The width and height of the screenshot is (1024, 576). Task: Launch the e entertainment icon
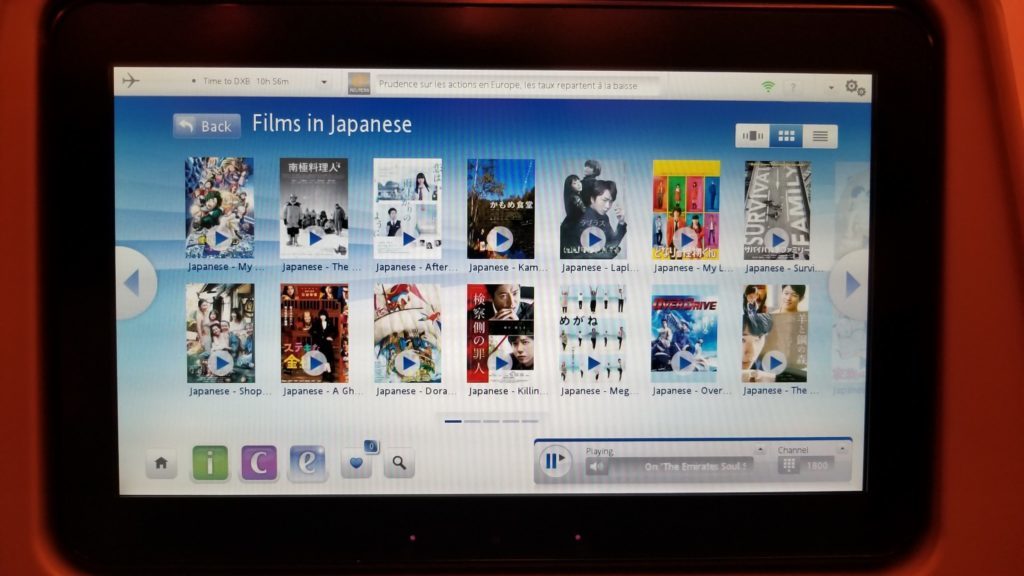[309, 463]
